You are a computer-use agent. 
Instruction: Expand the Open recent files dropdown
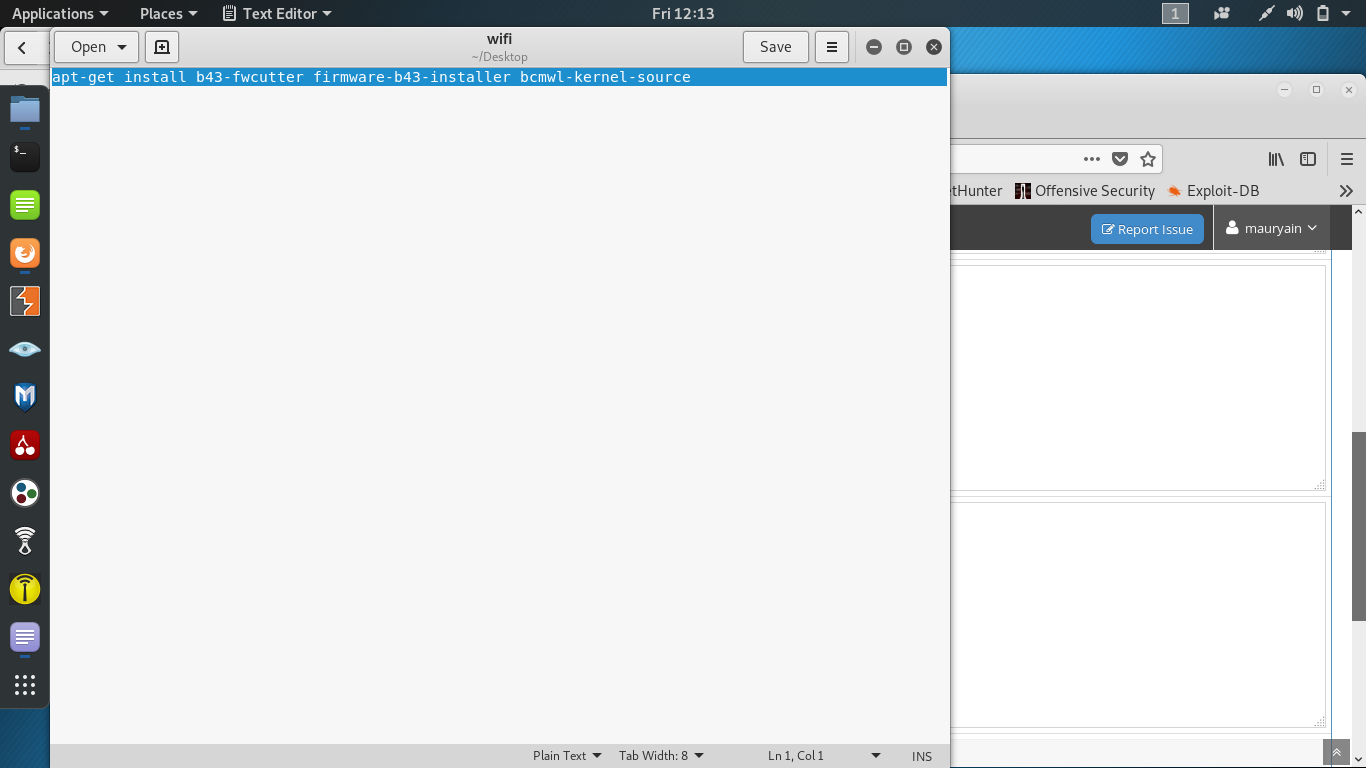122,47
